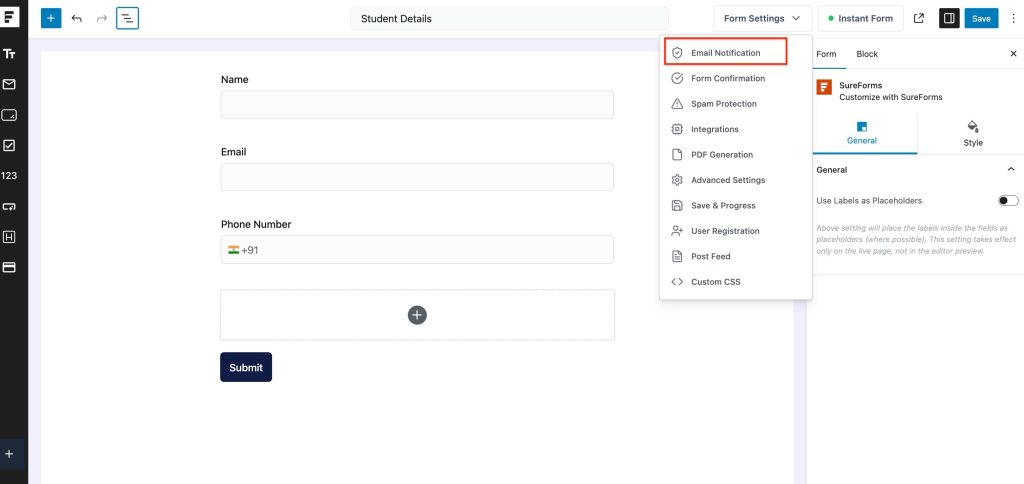Add a Heading (H) block from the sidebar
Image resolution: width=1024 pixels, height=484 pixels.
[9, 236]
